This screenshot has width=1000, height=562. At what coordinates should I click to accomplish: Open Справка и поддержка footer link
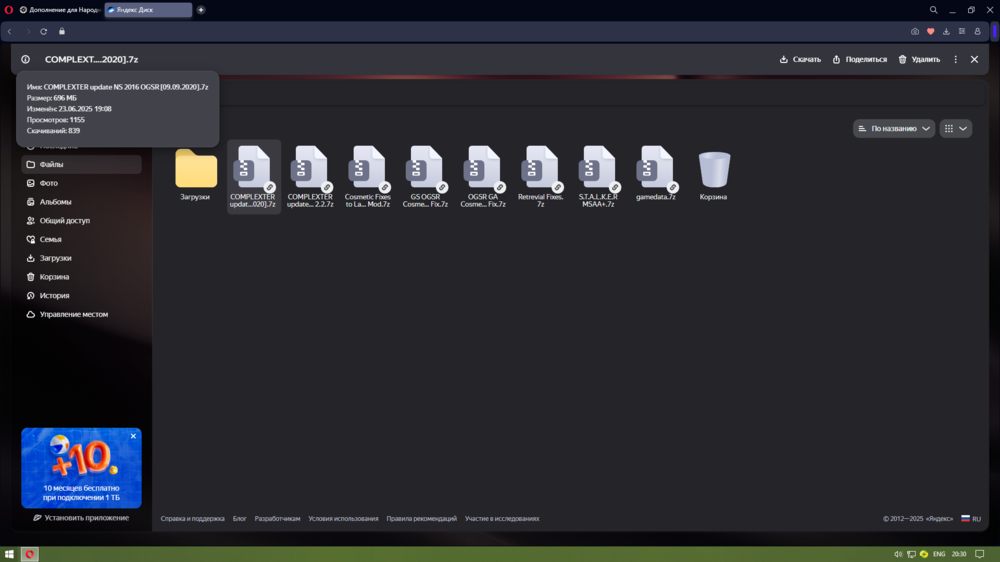193,519
